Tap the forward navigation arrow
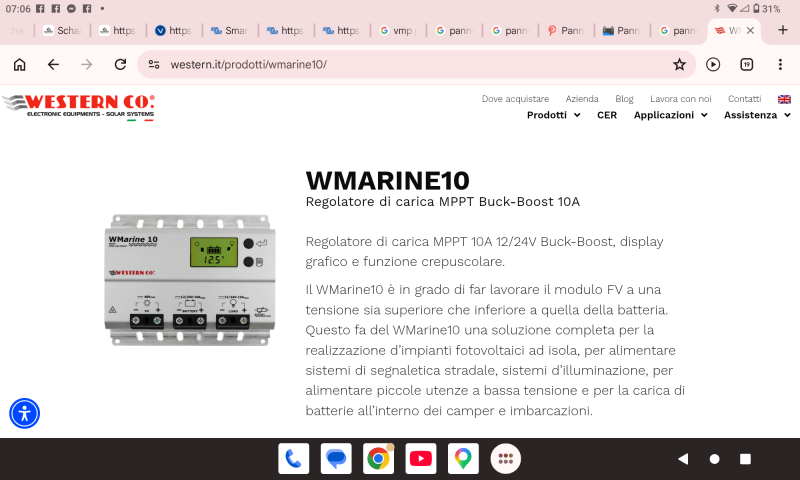Viewport: 800px width, 480px height. (87, 65)
